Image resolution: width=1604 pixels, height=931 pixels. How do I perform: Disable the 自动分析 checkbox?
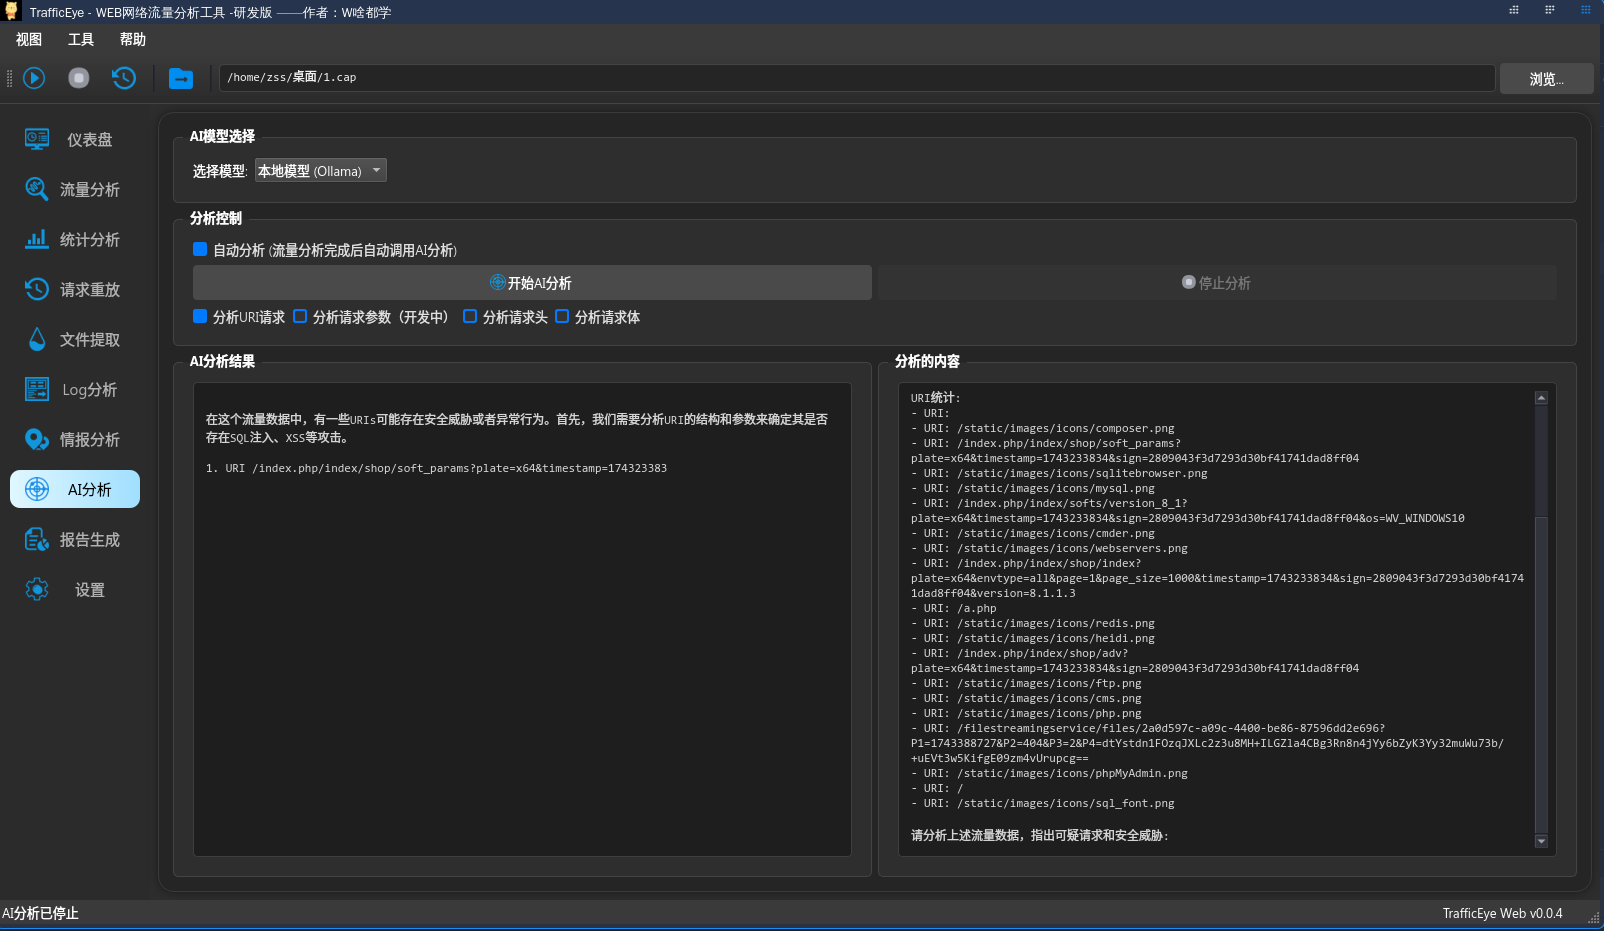(x=200, y=249)
